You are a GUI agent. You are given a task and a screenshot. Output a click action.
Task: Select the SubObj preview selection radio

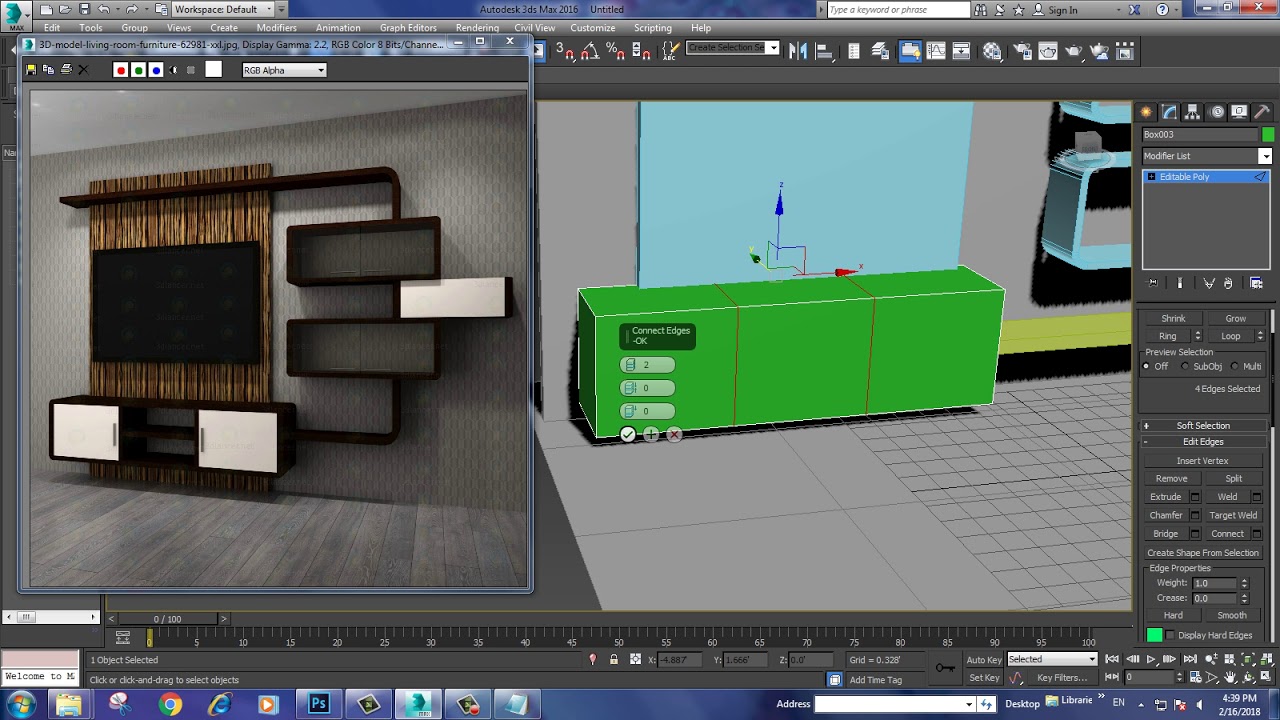coord(1186,366)
